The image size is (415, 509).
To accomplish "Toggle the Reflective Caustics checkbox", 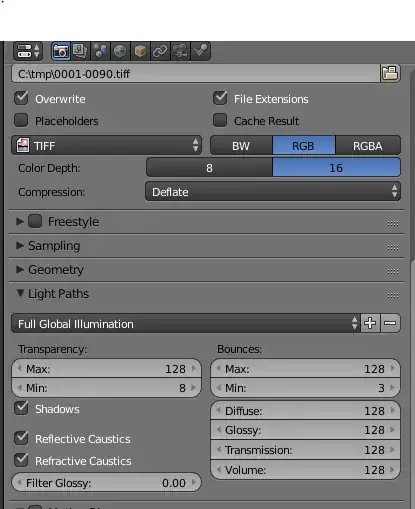I will pos(21,438).
